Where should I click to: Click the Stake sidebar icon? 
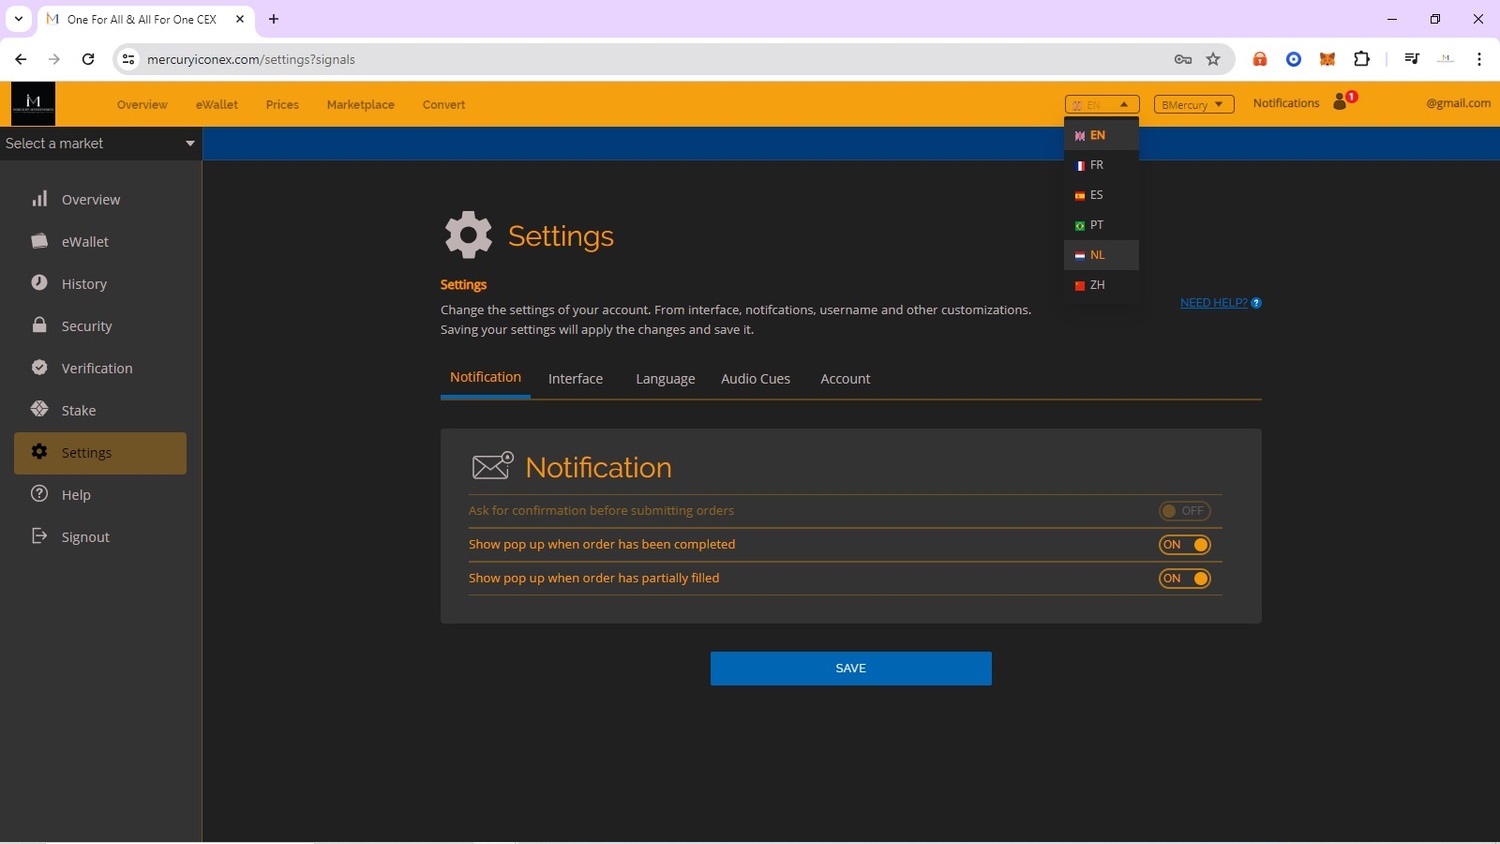(x=39, y=409)
